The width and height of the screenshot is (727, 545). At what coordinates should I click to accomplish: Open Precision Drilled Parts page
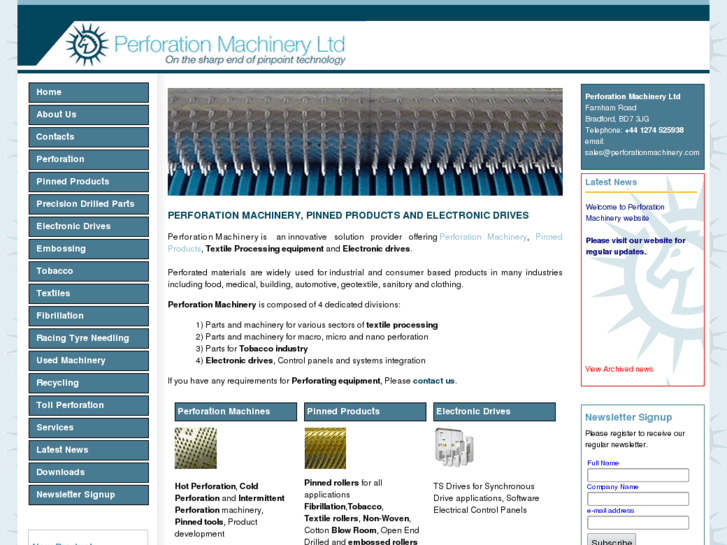89,204
